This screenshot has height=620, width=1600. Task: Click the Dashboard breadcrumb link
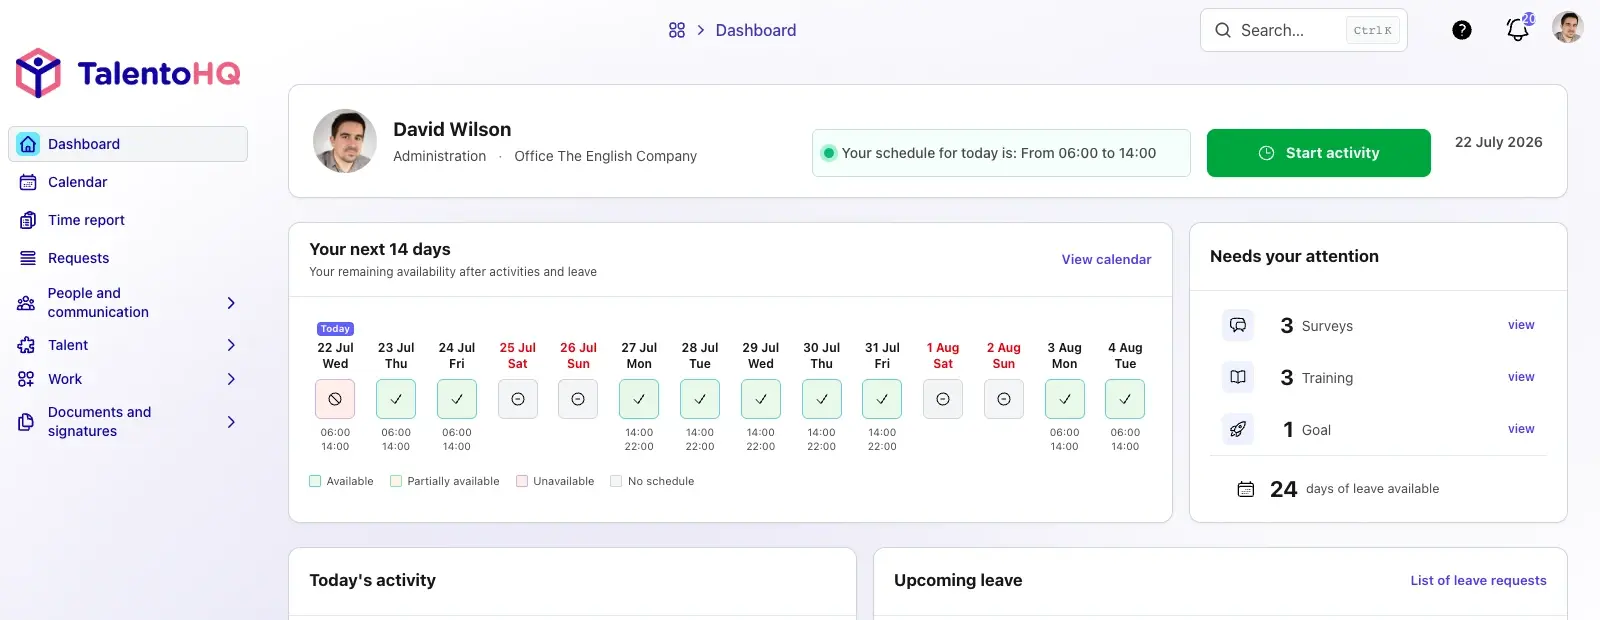click(756, 30)
